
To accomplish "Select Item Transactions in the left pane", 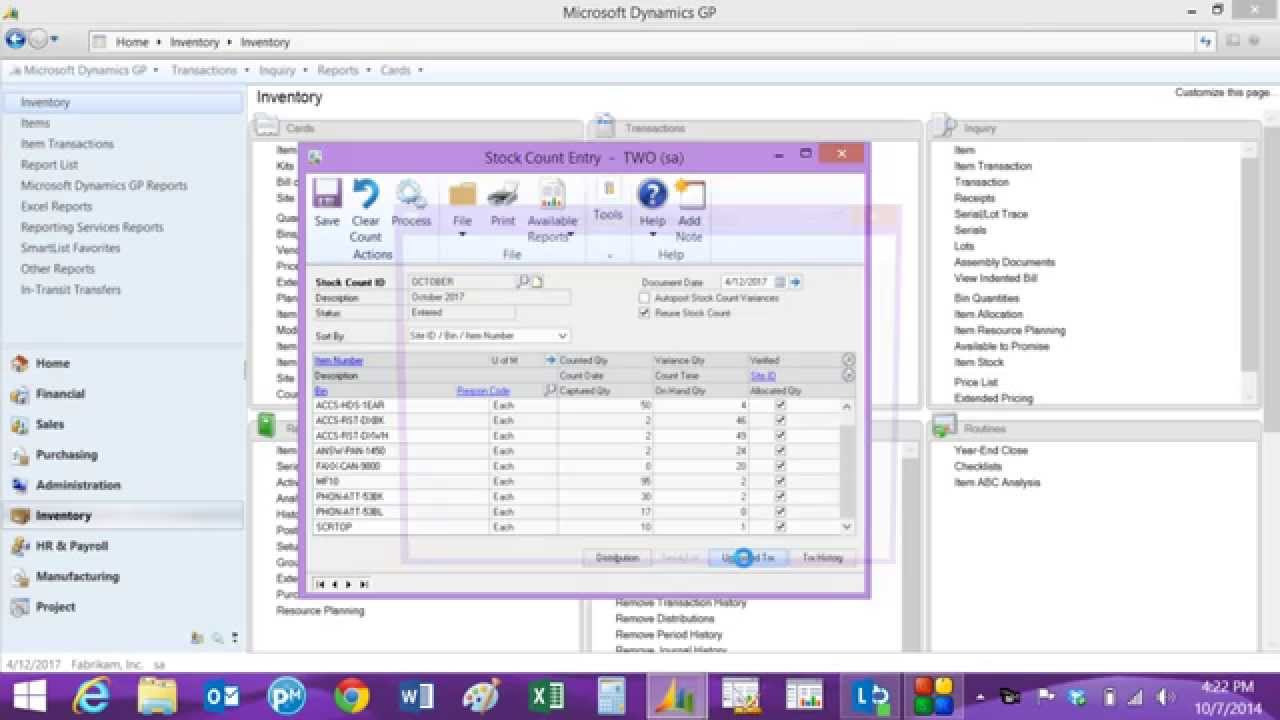I will (x=67, y=144).
